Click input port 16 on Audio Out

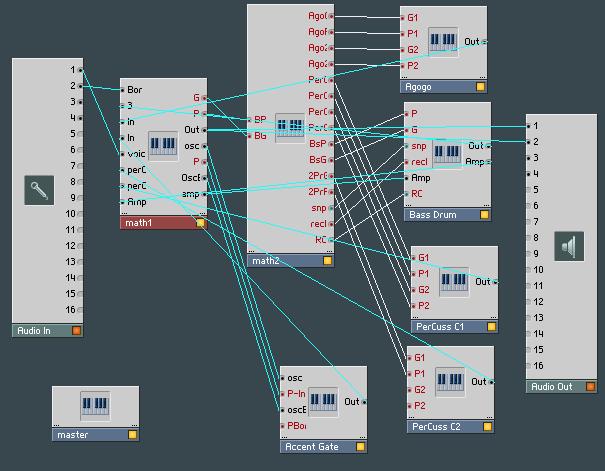tap(530, 366)
